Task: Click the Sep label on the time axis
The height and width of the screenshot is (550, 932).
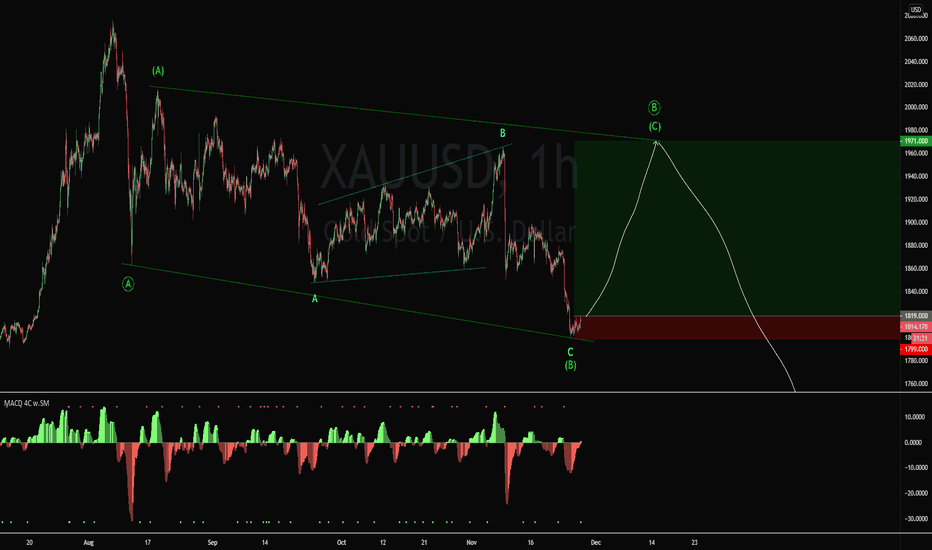Action: 213,542
